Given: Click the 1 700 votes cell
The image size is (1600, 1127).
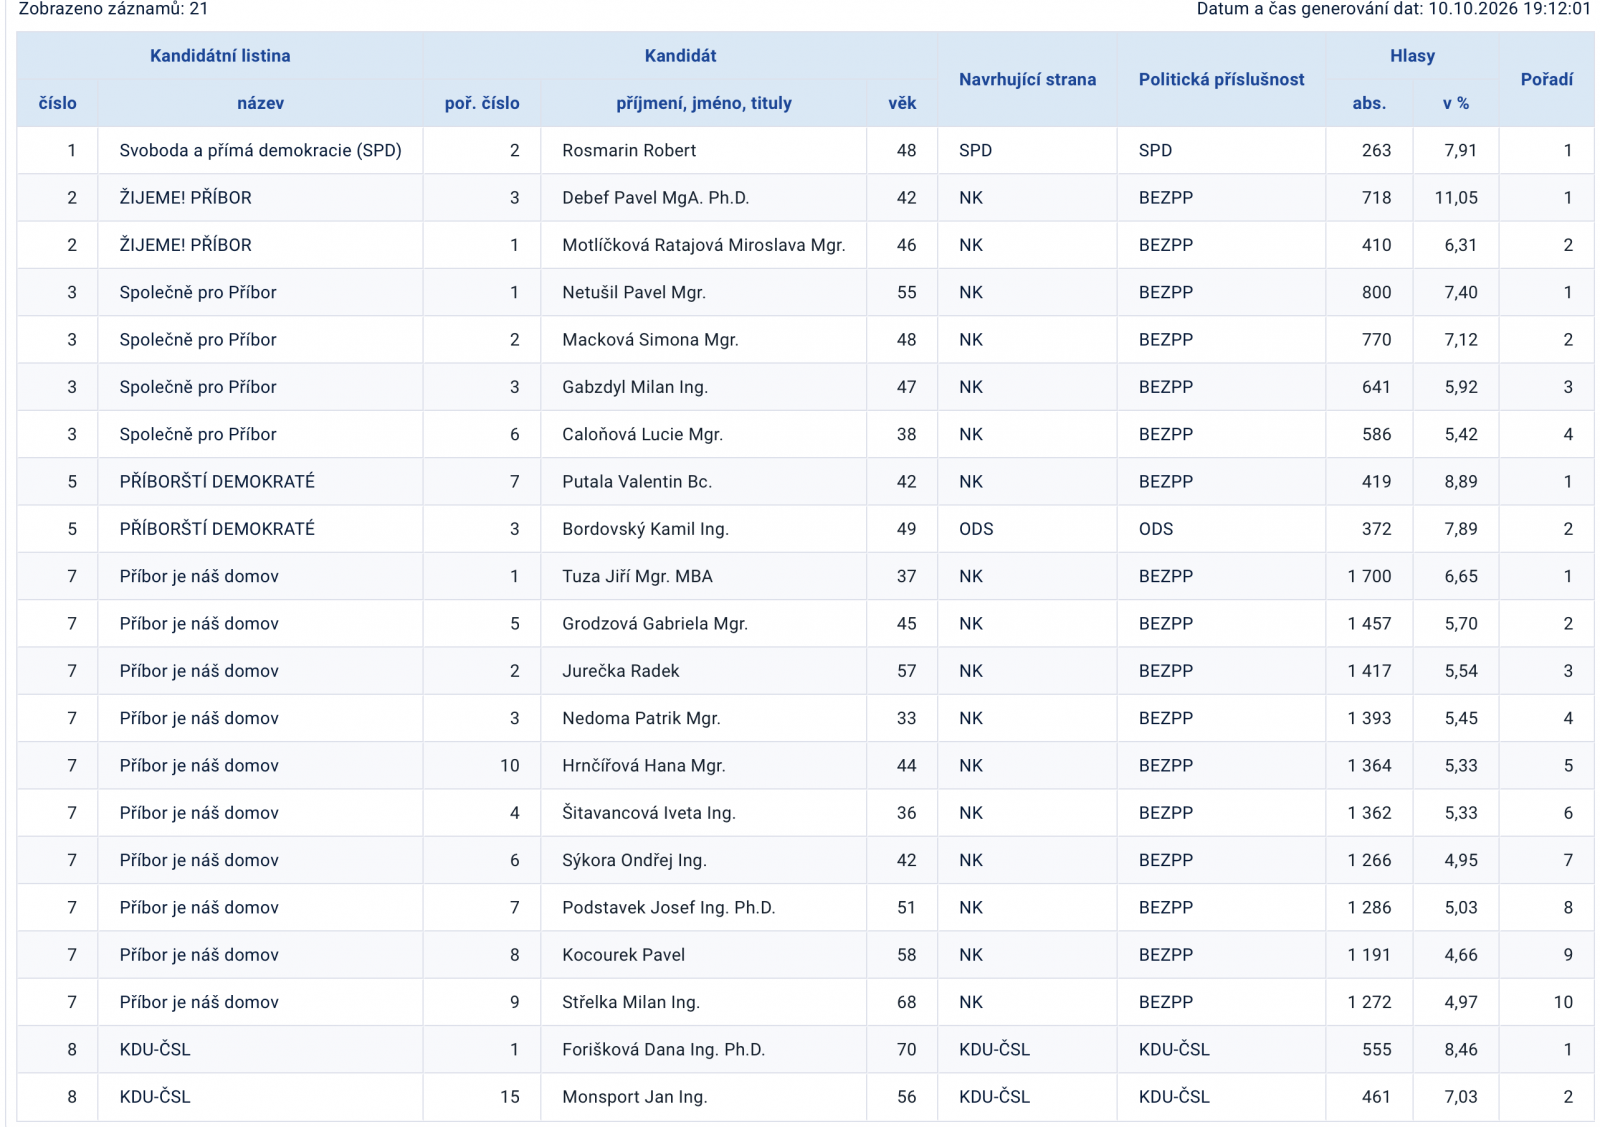Looking at the screenshot, I should pos(1369,576).
